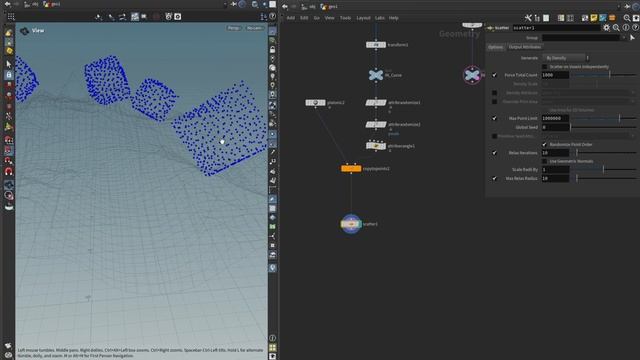Open the Generate By Density dropdown

tap(566, 58)
